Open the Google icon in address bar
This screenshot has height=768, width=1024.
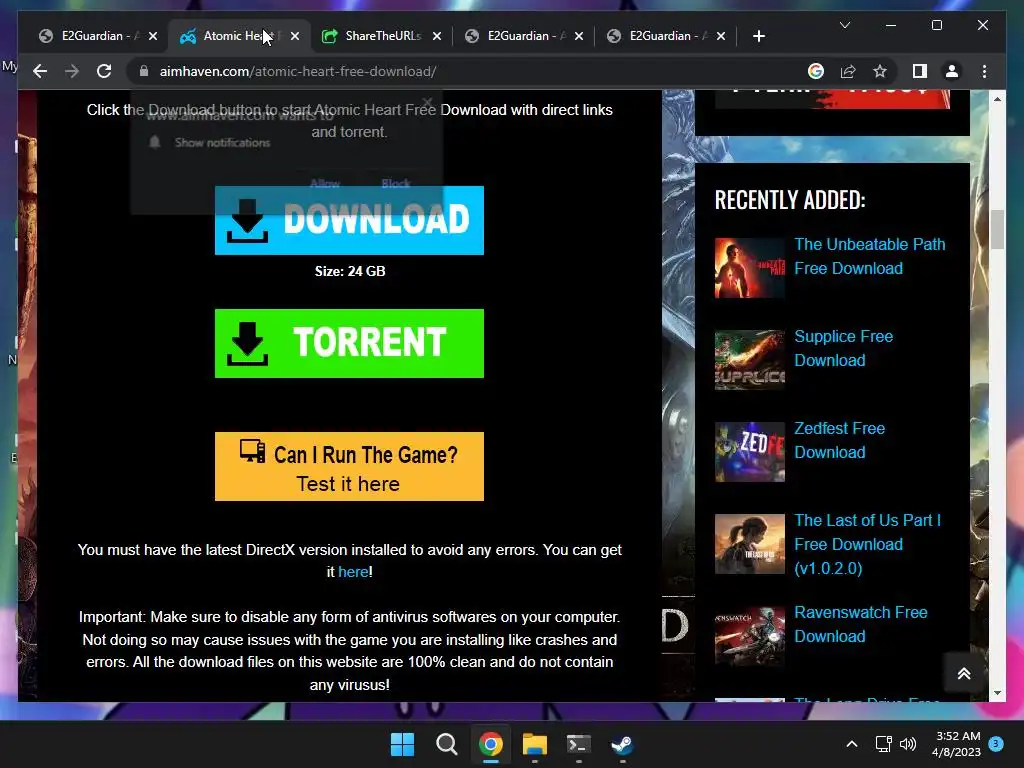pos(816,71)
